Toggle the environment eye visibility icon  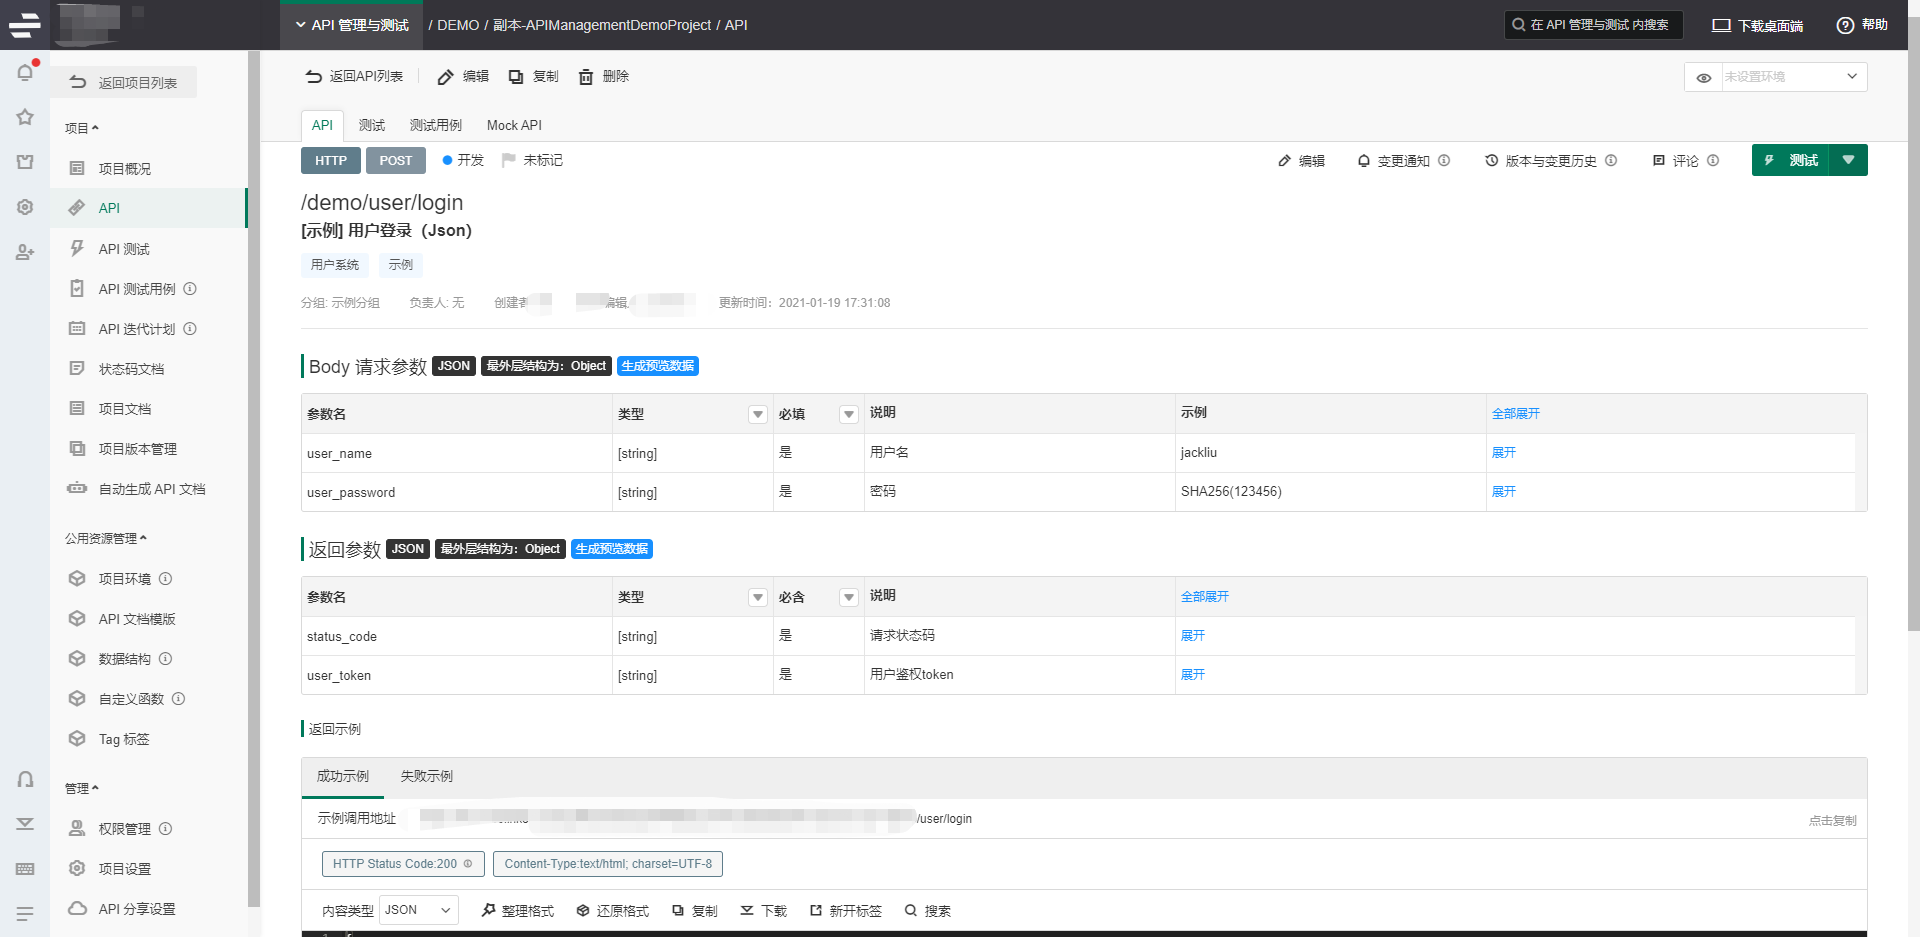pos(1704,77)
